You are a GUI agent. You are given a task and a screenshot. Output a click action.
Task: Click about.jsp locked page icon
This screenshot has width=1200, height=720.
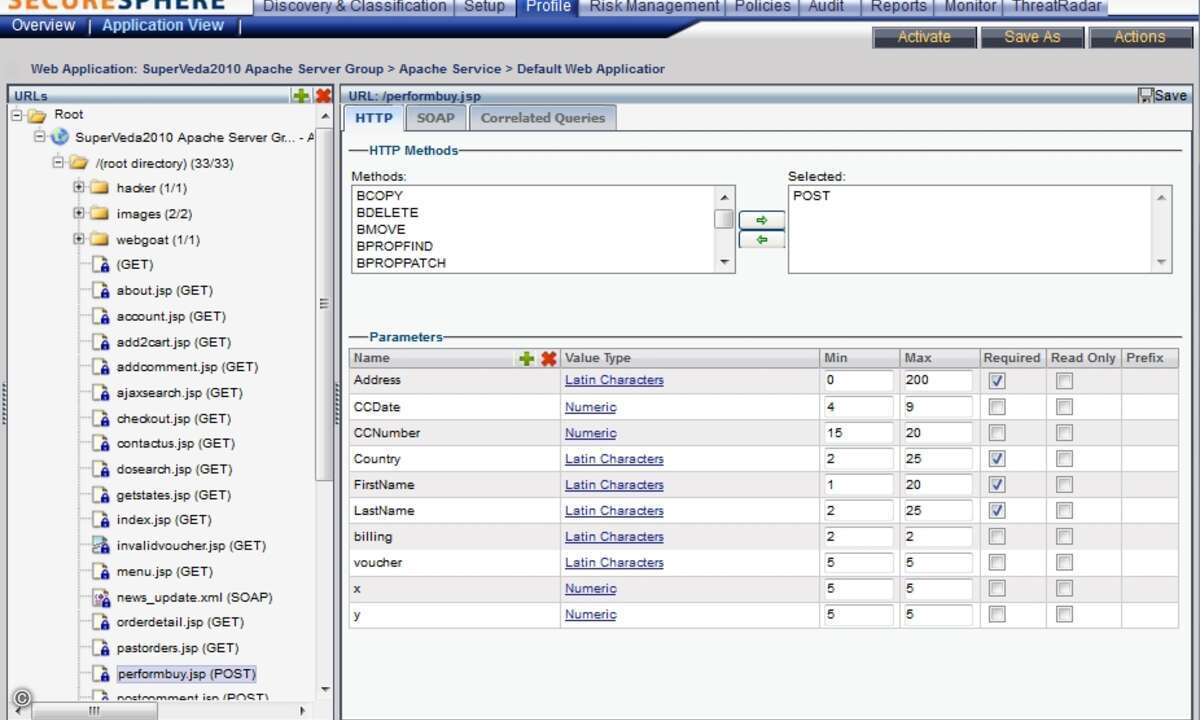coord(101,291)
